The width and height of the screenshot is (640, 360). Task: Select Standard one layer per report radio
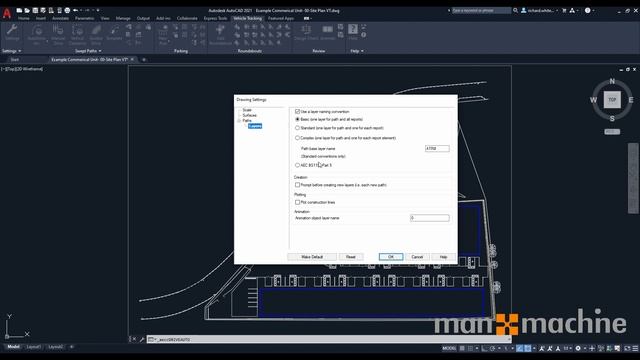(297, 128)
